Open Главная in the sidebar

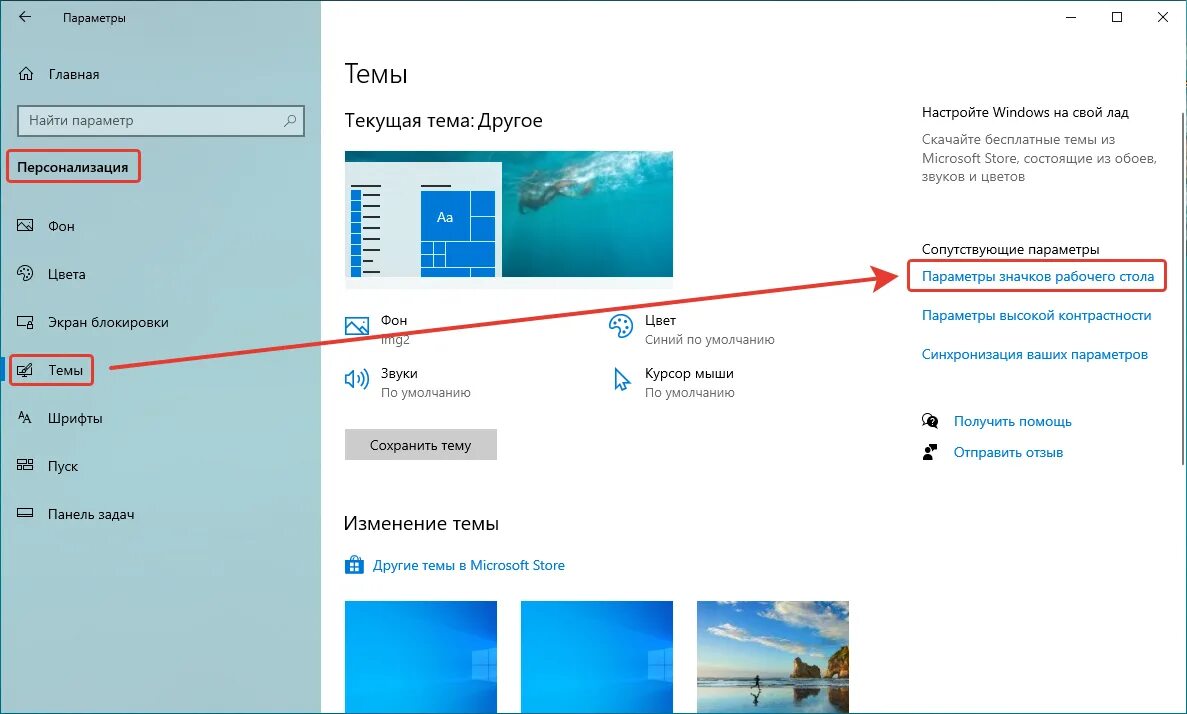pyautogui.click(x=73, y=74)
